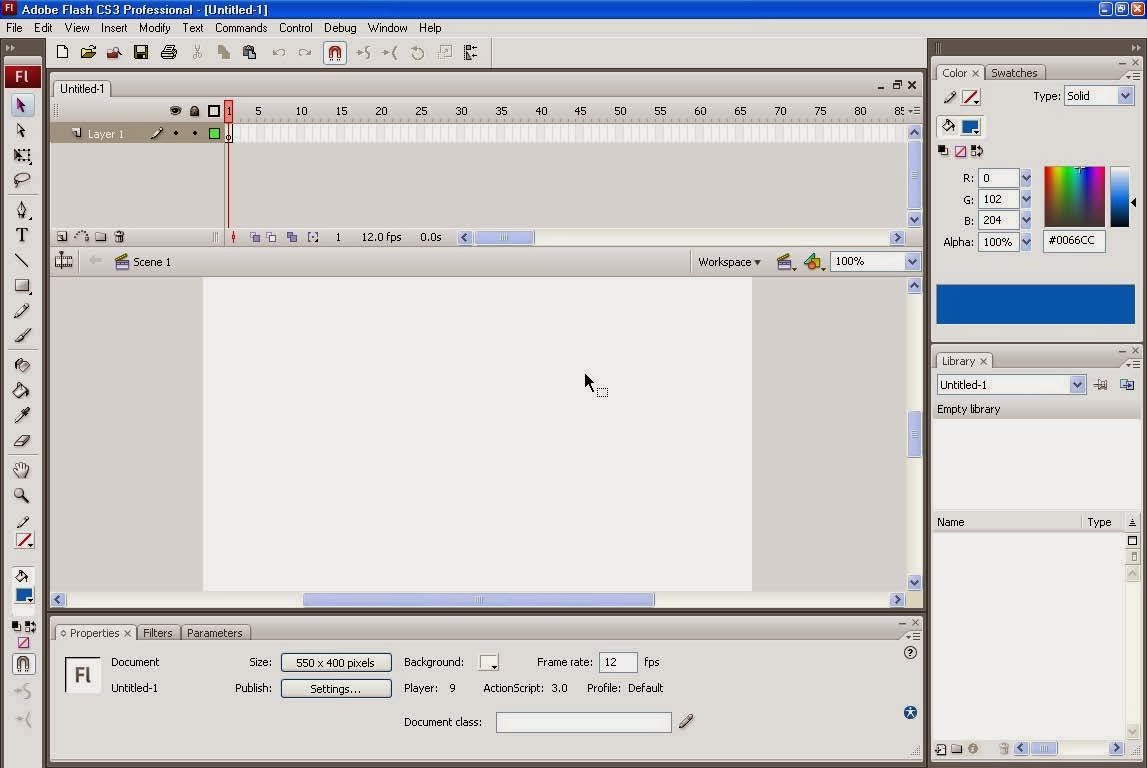The image size is (1147, 768).
Task: Select the Rectangle tool
Action: tap(22, 286)
